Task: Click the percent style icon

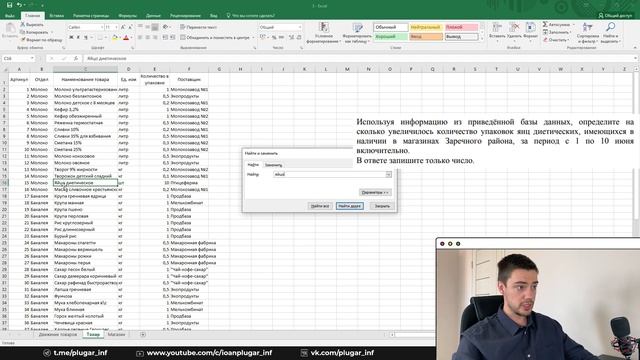Action: pos(274,38)
